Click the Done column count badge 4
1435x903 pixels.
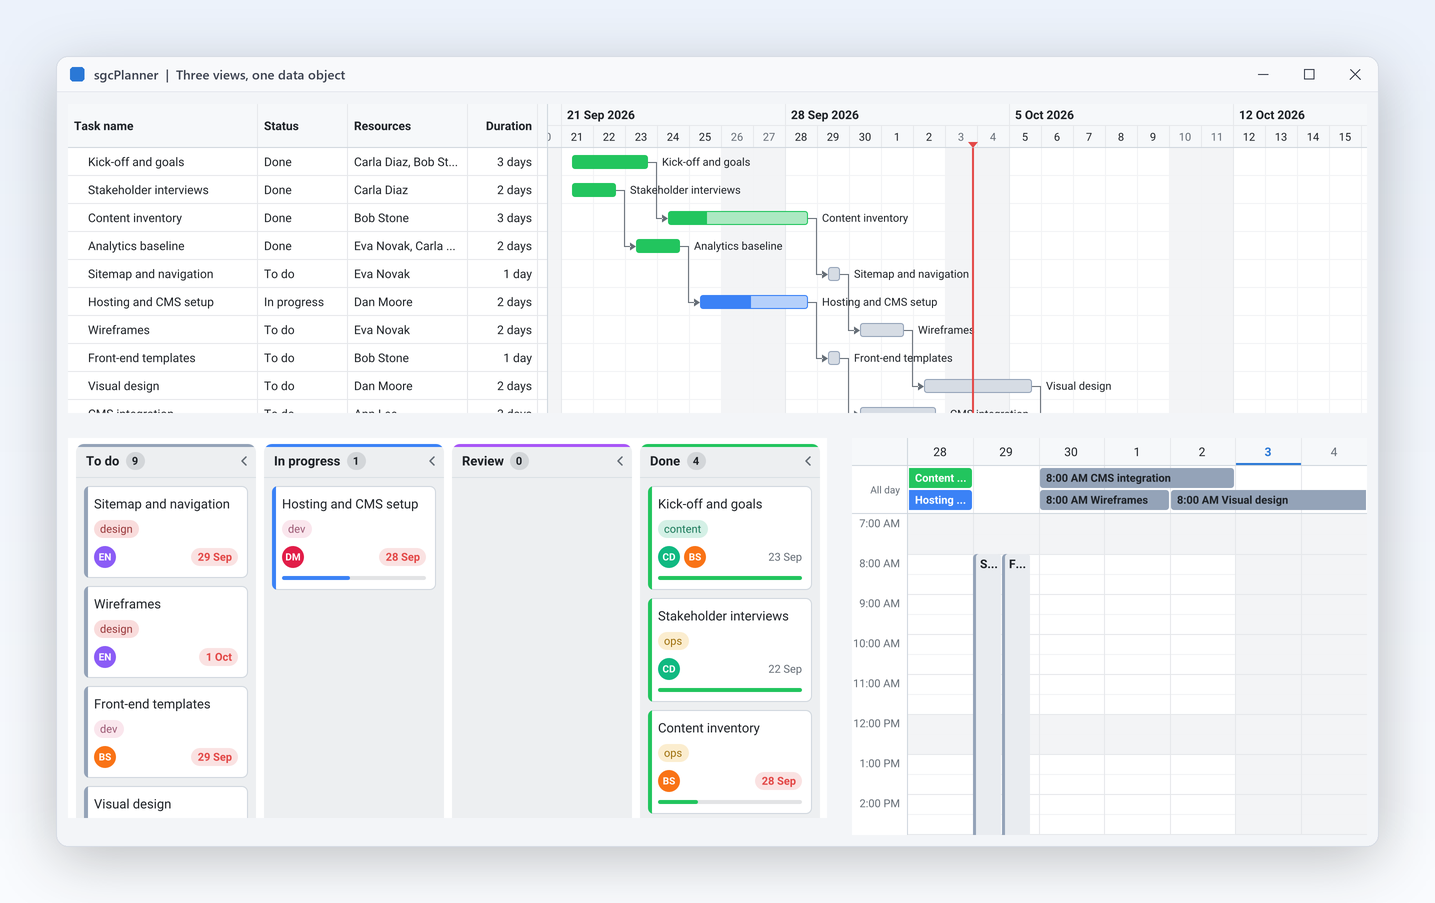tap(696, 461)
